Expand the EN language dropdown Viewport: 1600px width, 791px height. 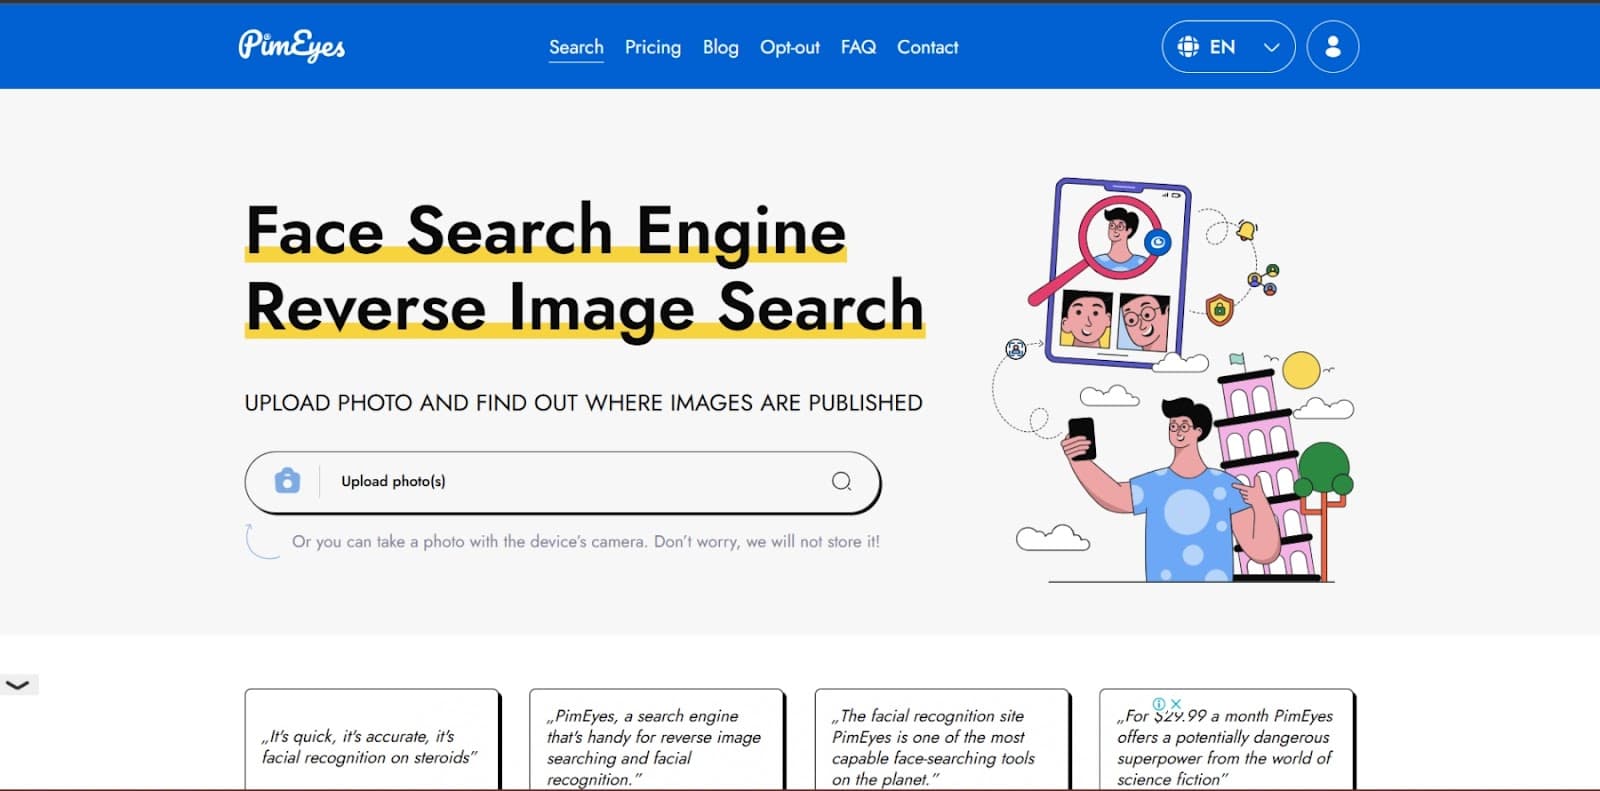tap(1228, 47)
